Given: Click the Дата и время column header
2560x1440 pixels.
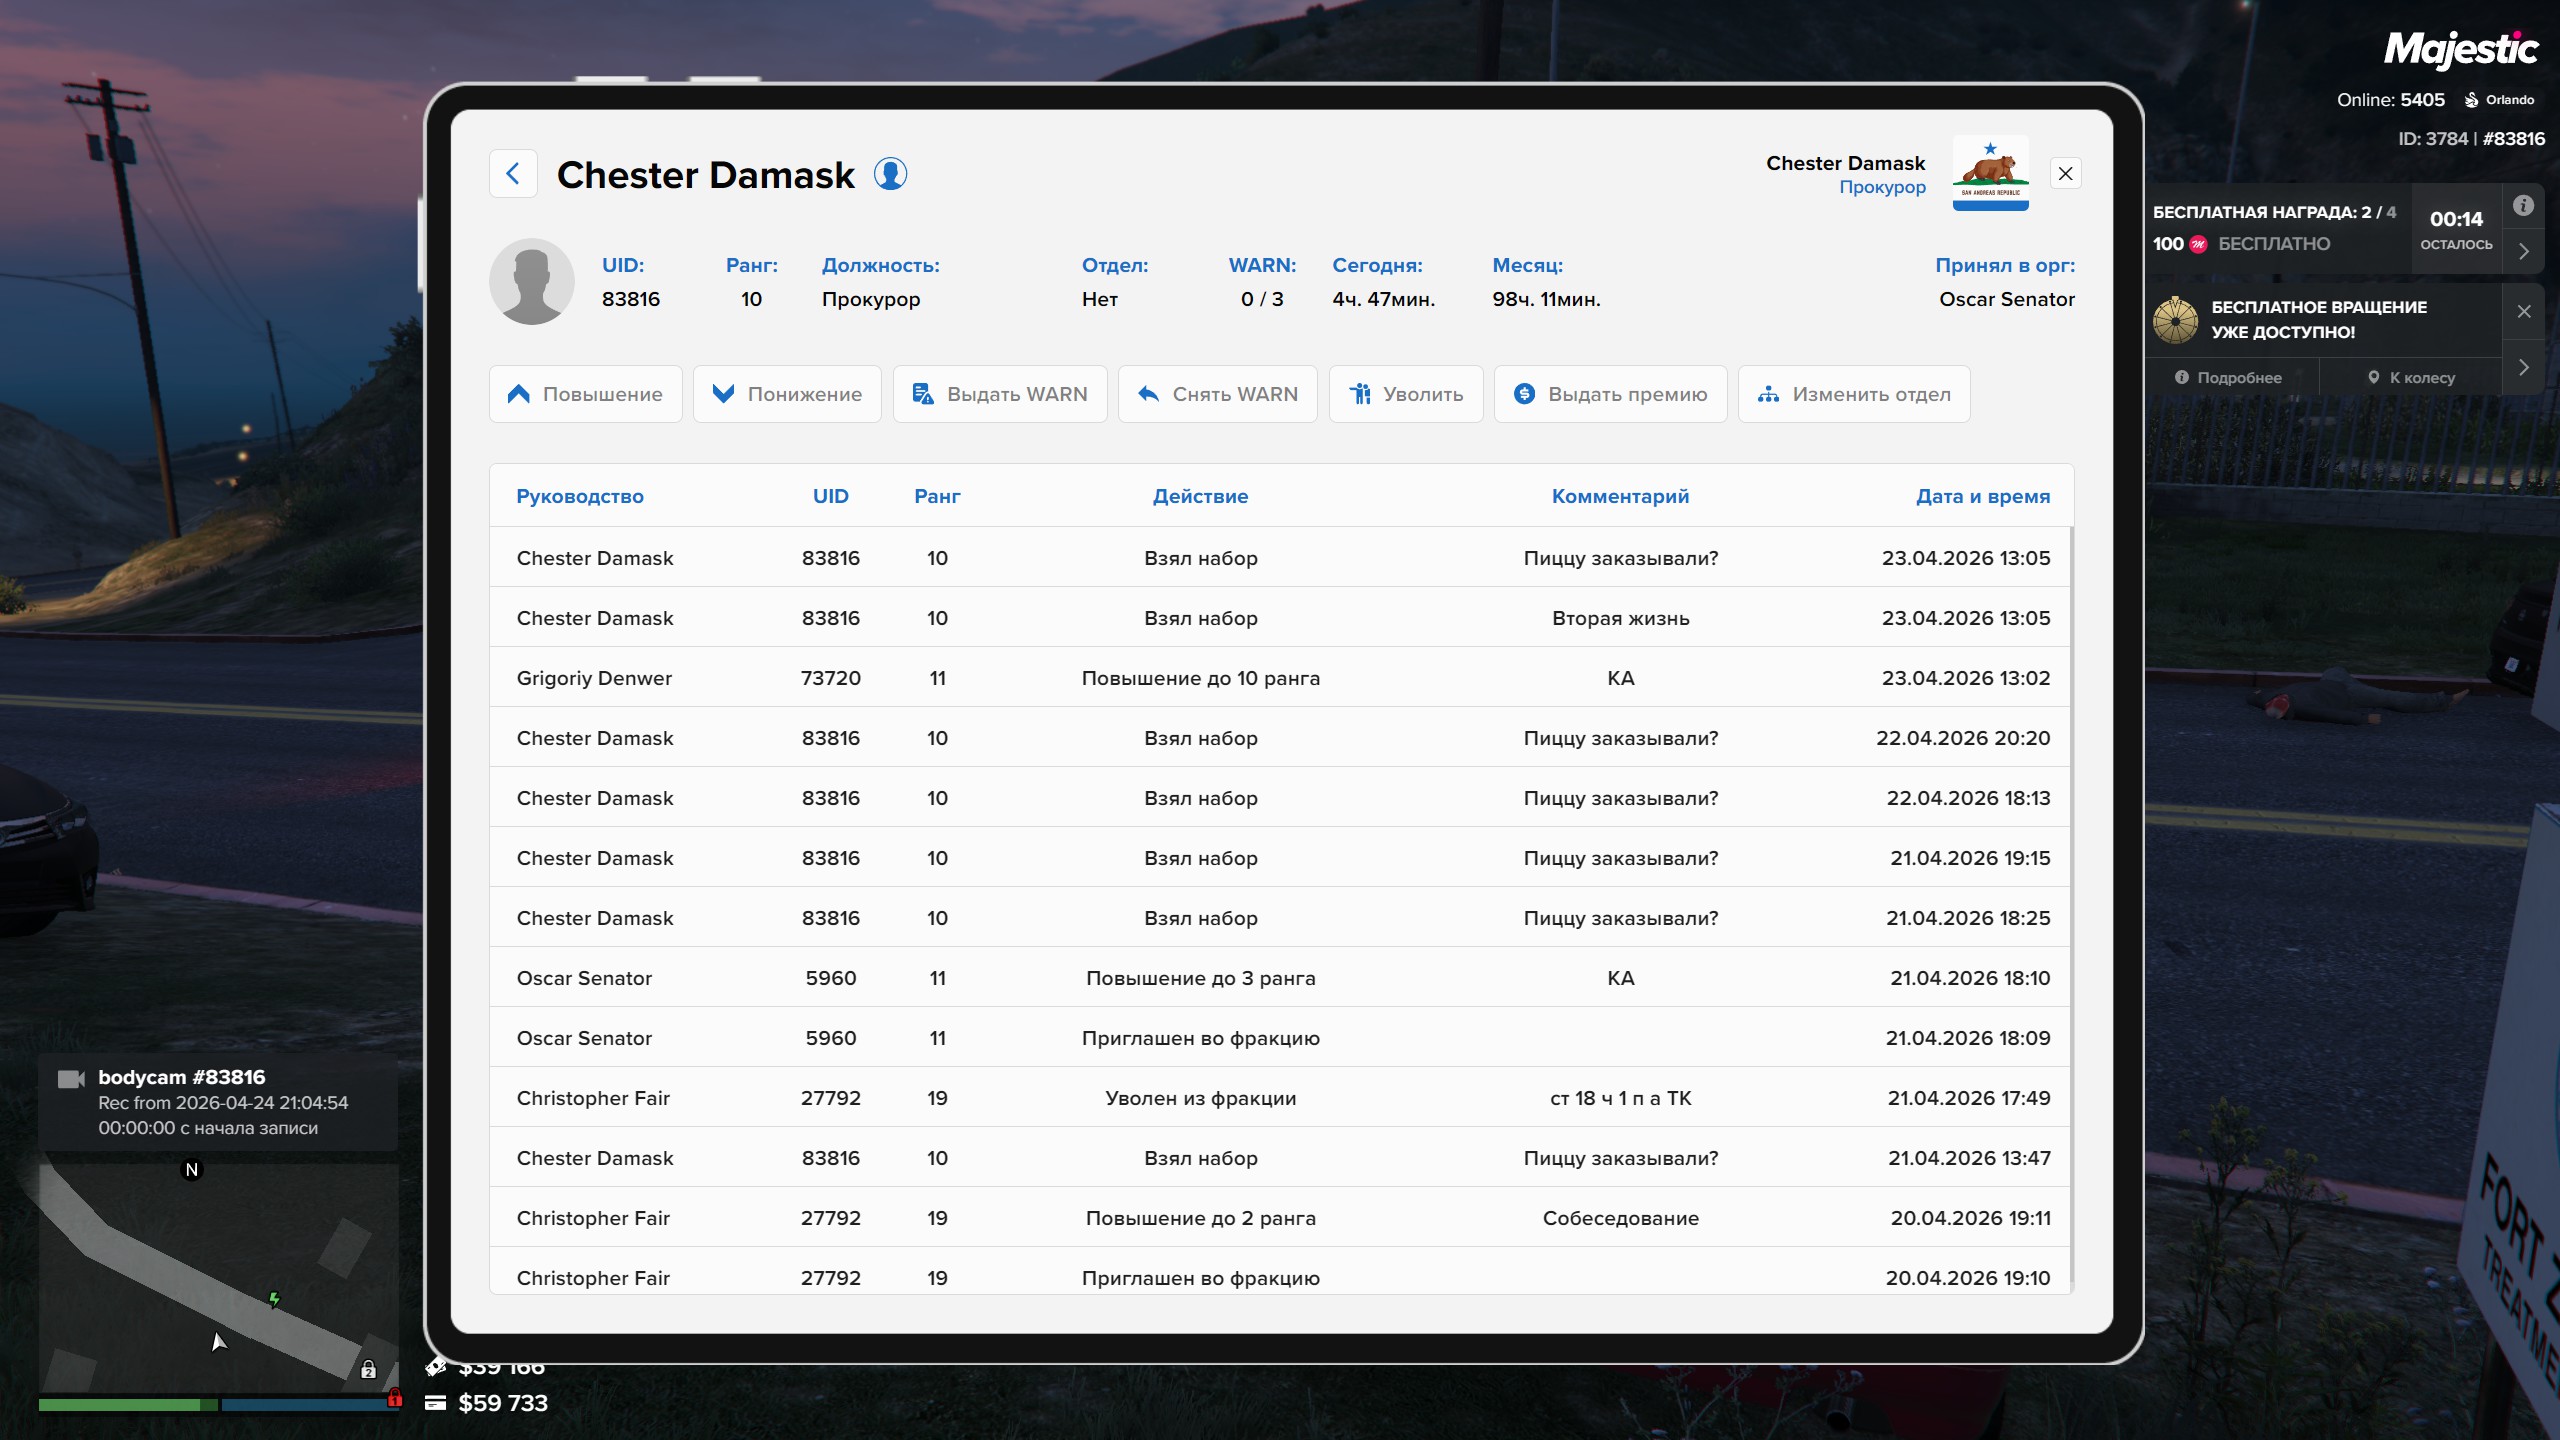Looking at the screenshot, I should [1982, 496].
